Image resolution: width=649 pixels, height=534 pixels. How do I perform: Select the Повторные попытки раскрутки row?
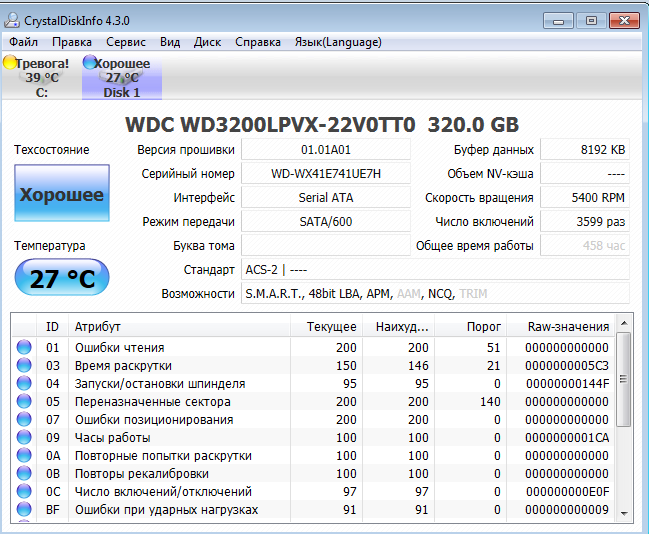click(x=313, y=455)
